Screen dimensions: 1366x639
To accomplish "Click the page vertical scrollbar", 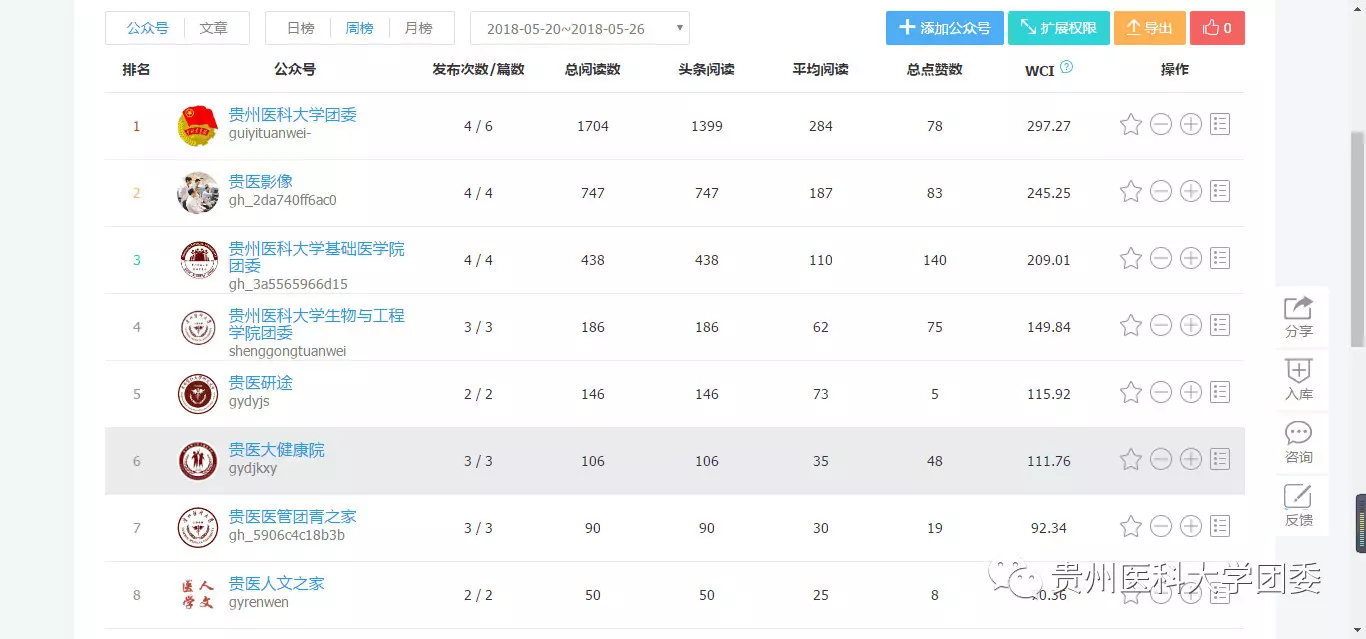I will pos(1357,240).
